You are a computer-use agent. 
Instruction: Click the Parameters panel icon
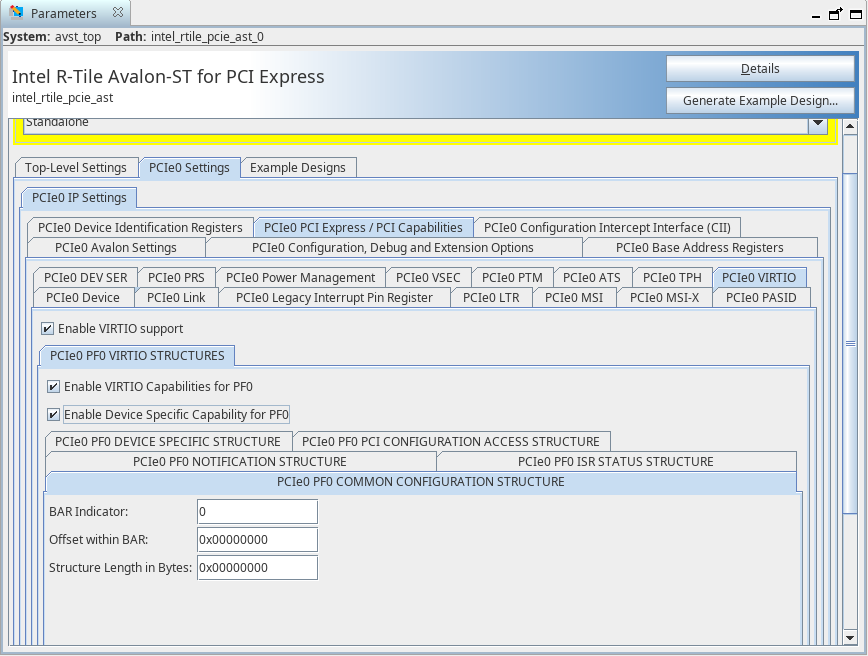pos(17,12)
